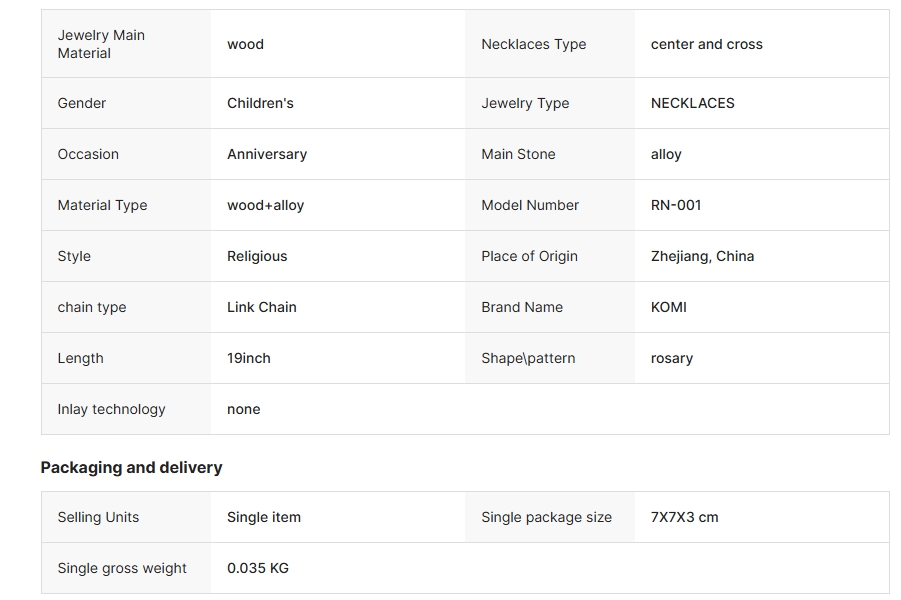
Task: Click the 'Religious' style value
Action: click(x=257, y=256)
